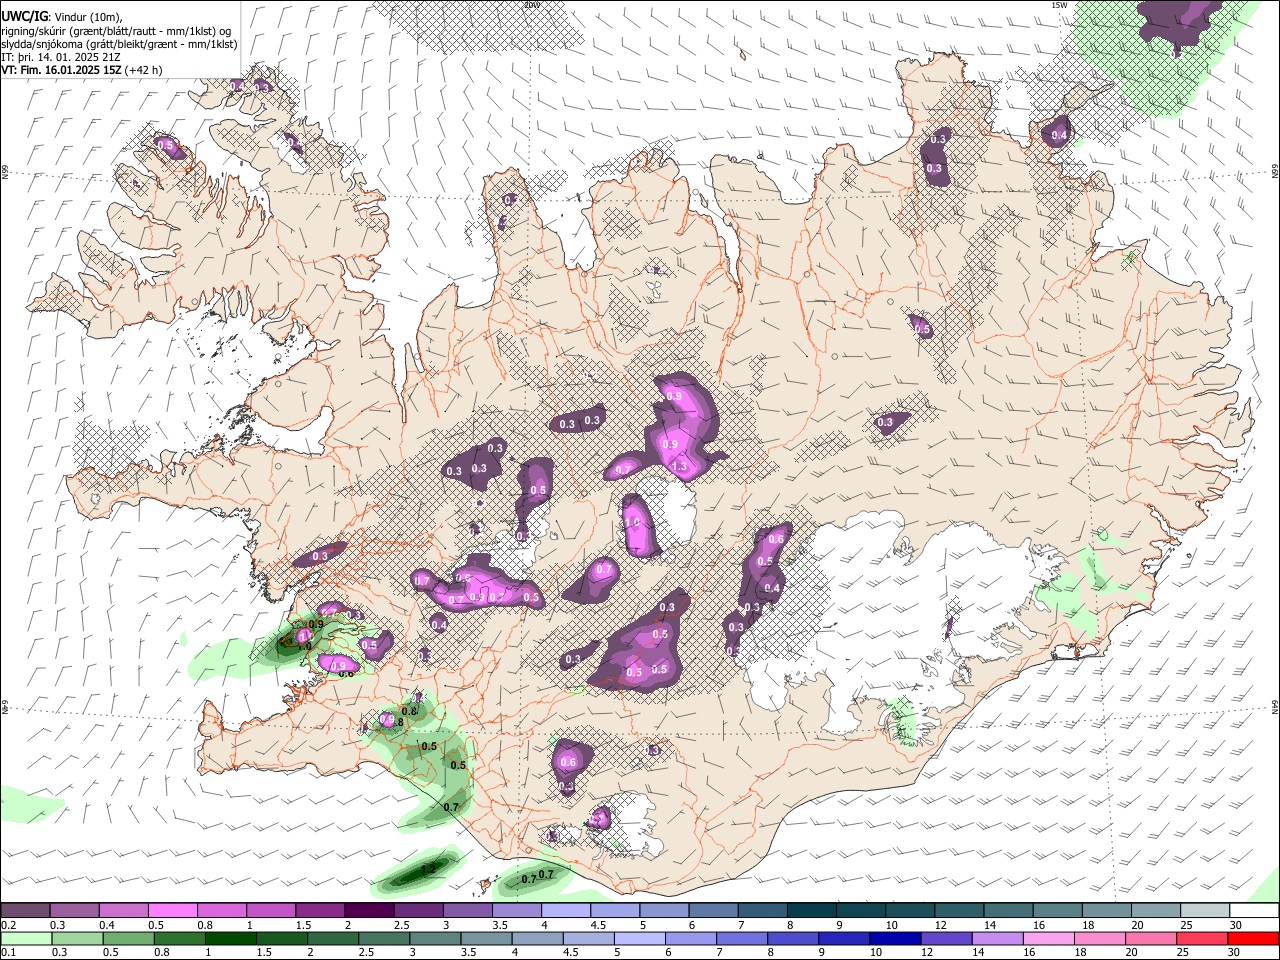
Task: Pick dark purple upper swatch between 2 and 2.5
Action: tap(369, 911)
